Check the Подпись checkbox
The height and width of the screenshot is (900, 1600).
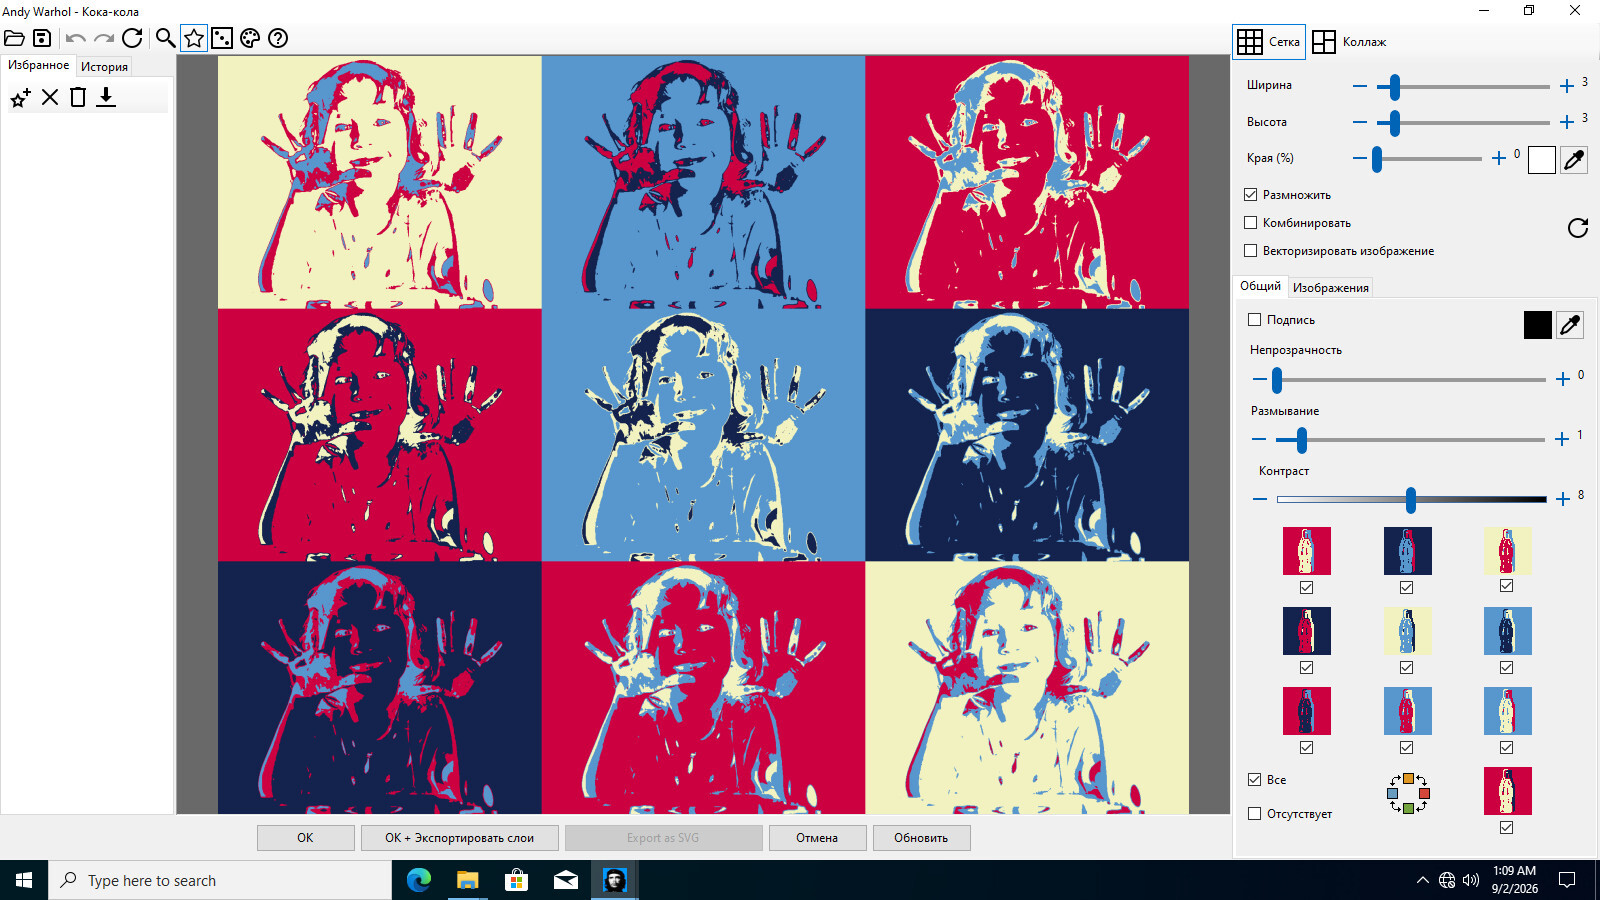[x=1255, y=319]
